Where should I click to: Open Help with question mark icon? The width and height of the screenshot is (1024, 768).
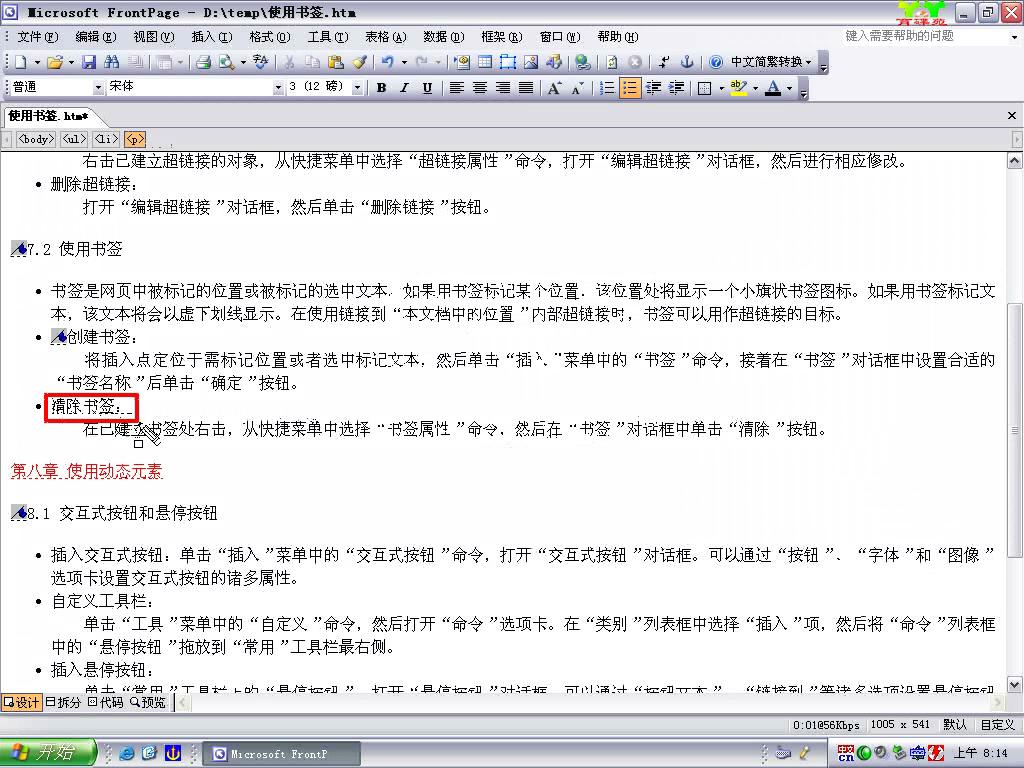coord(716,62)
